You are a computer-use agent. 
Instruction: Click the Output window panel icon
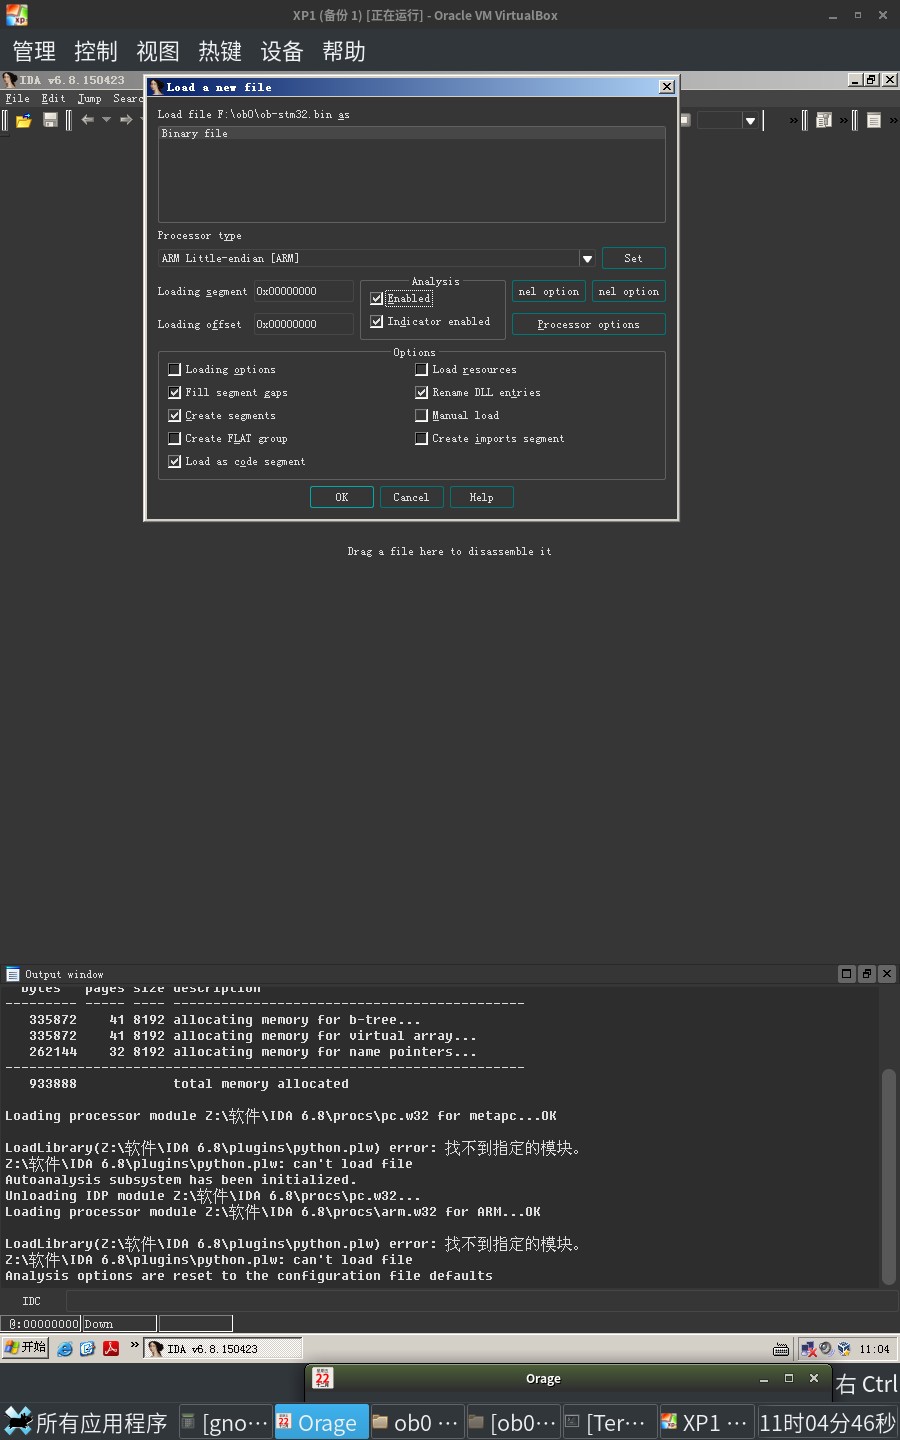13,974
